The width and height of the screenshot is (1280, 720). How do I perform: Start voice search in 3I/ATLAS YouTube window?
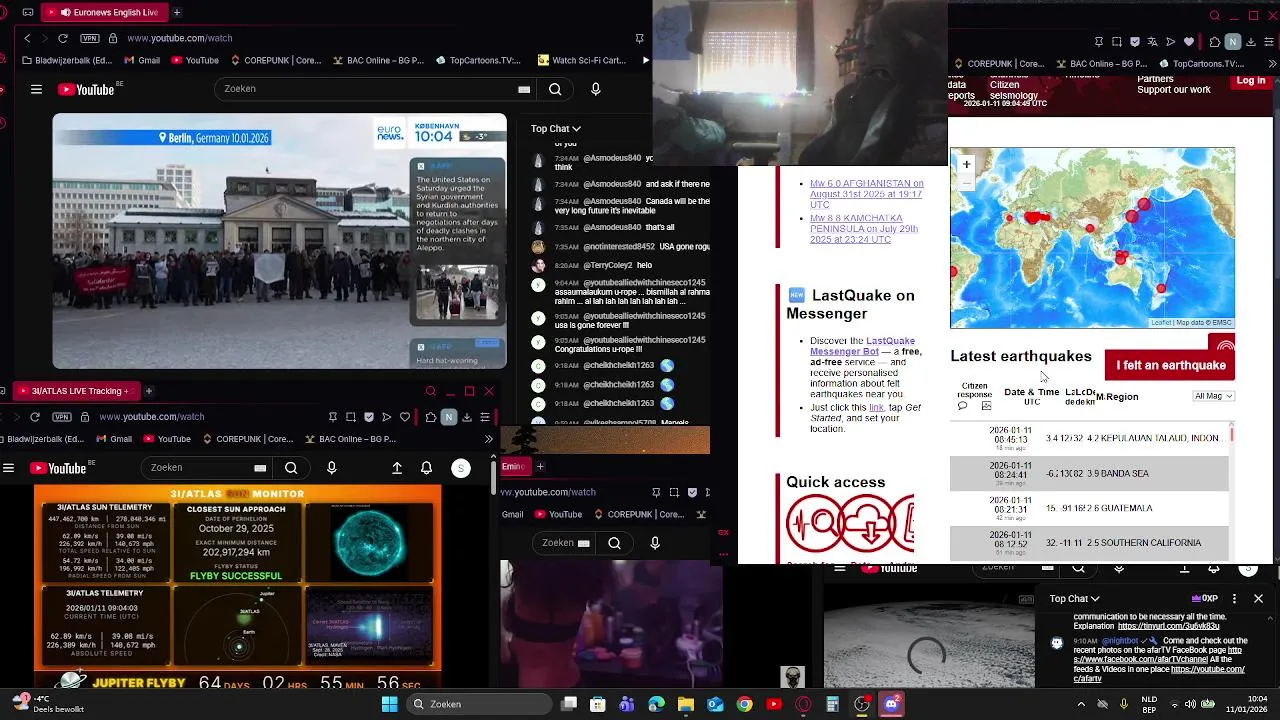click(x=332, y=468)
